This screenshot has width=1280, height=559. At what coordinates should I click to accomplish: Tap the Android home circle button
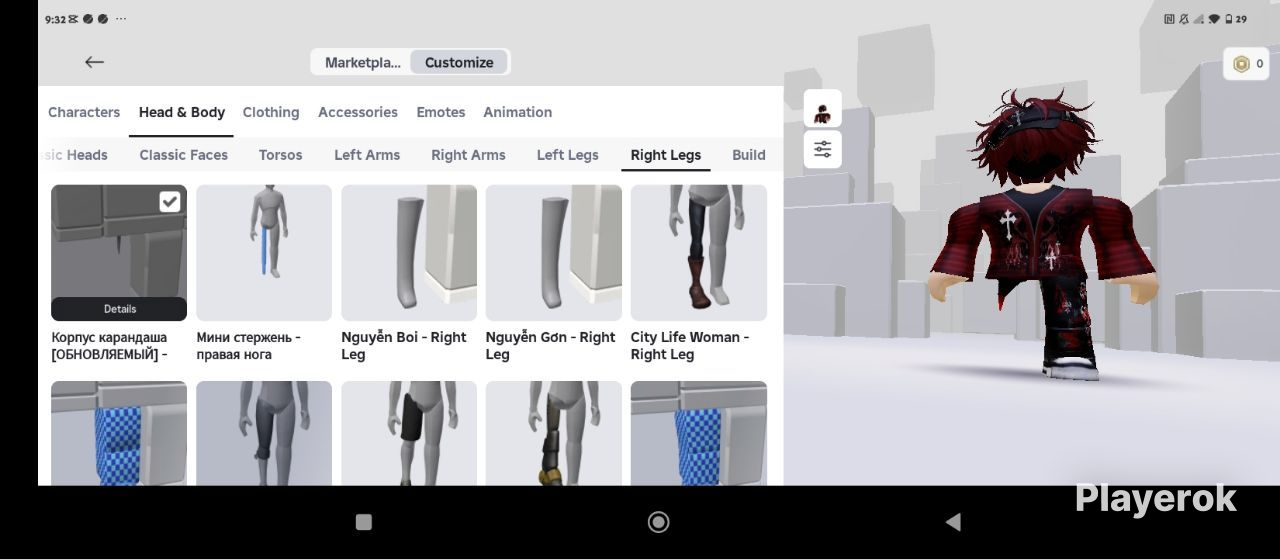(x=658, y=522)
